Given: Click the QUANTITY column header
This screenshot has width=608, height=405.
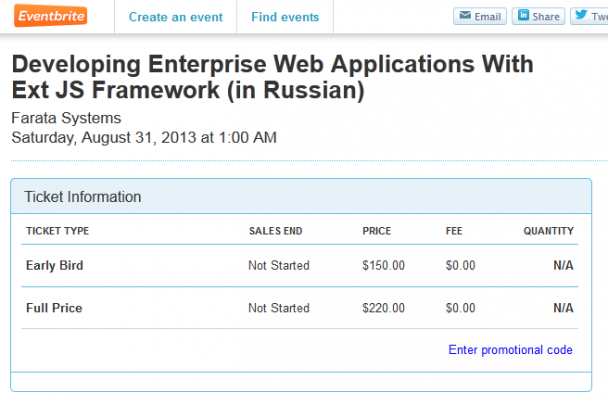Looking at the screenshot, I should [x=548, y=231].
